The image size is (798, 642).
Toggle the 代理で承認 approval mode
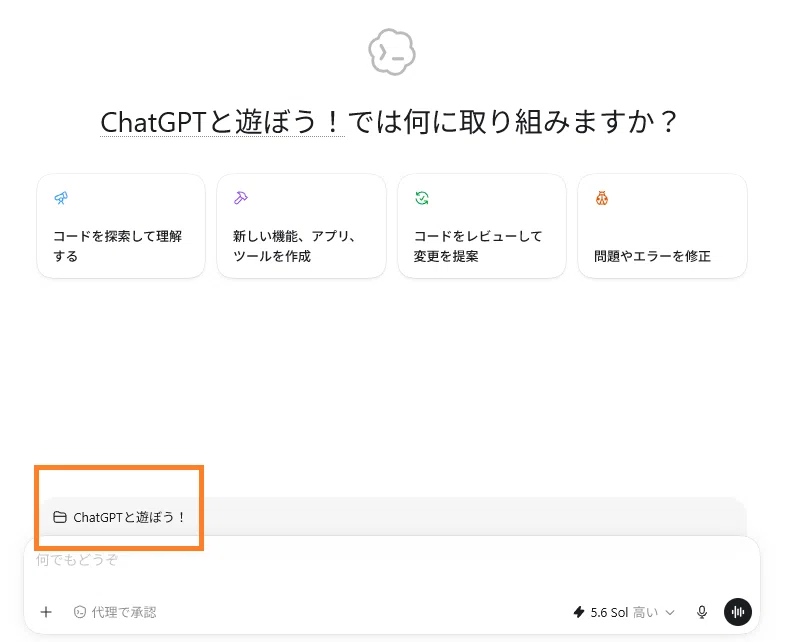tap(115, 612)
